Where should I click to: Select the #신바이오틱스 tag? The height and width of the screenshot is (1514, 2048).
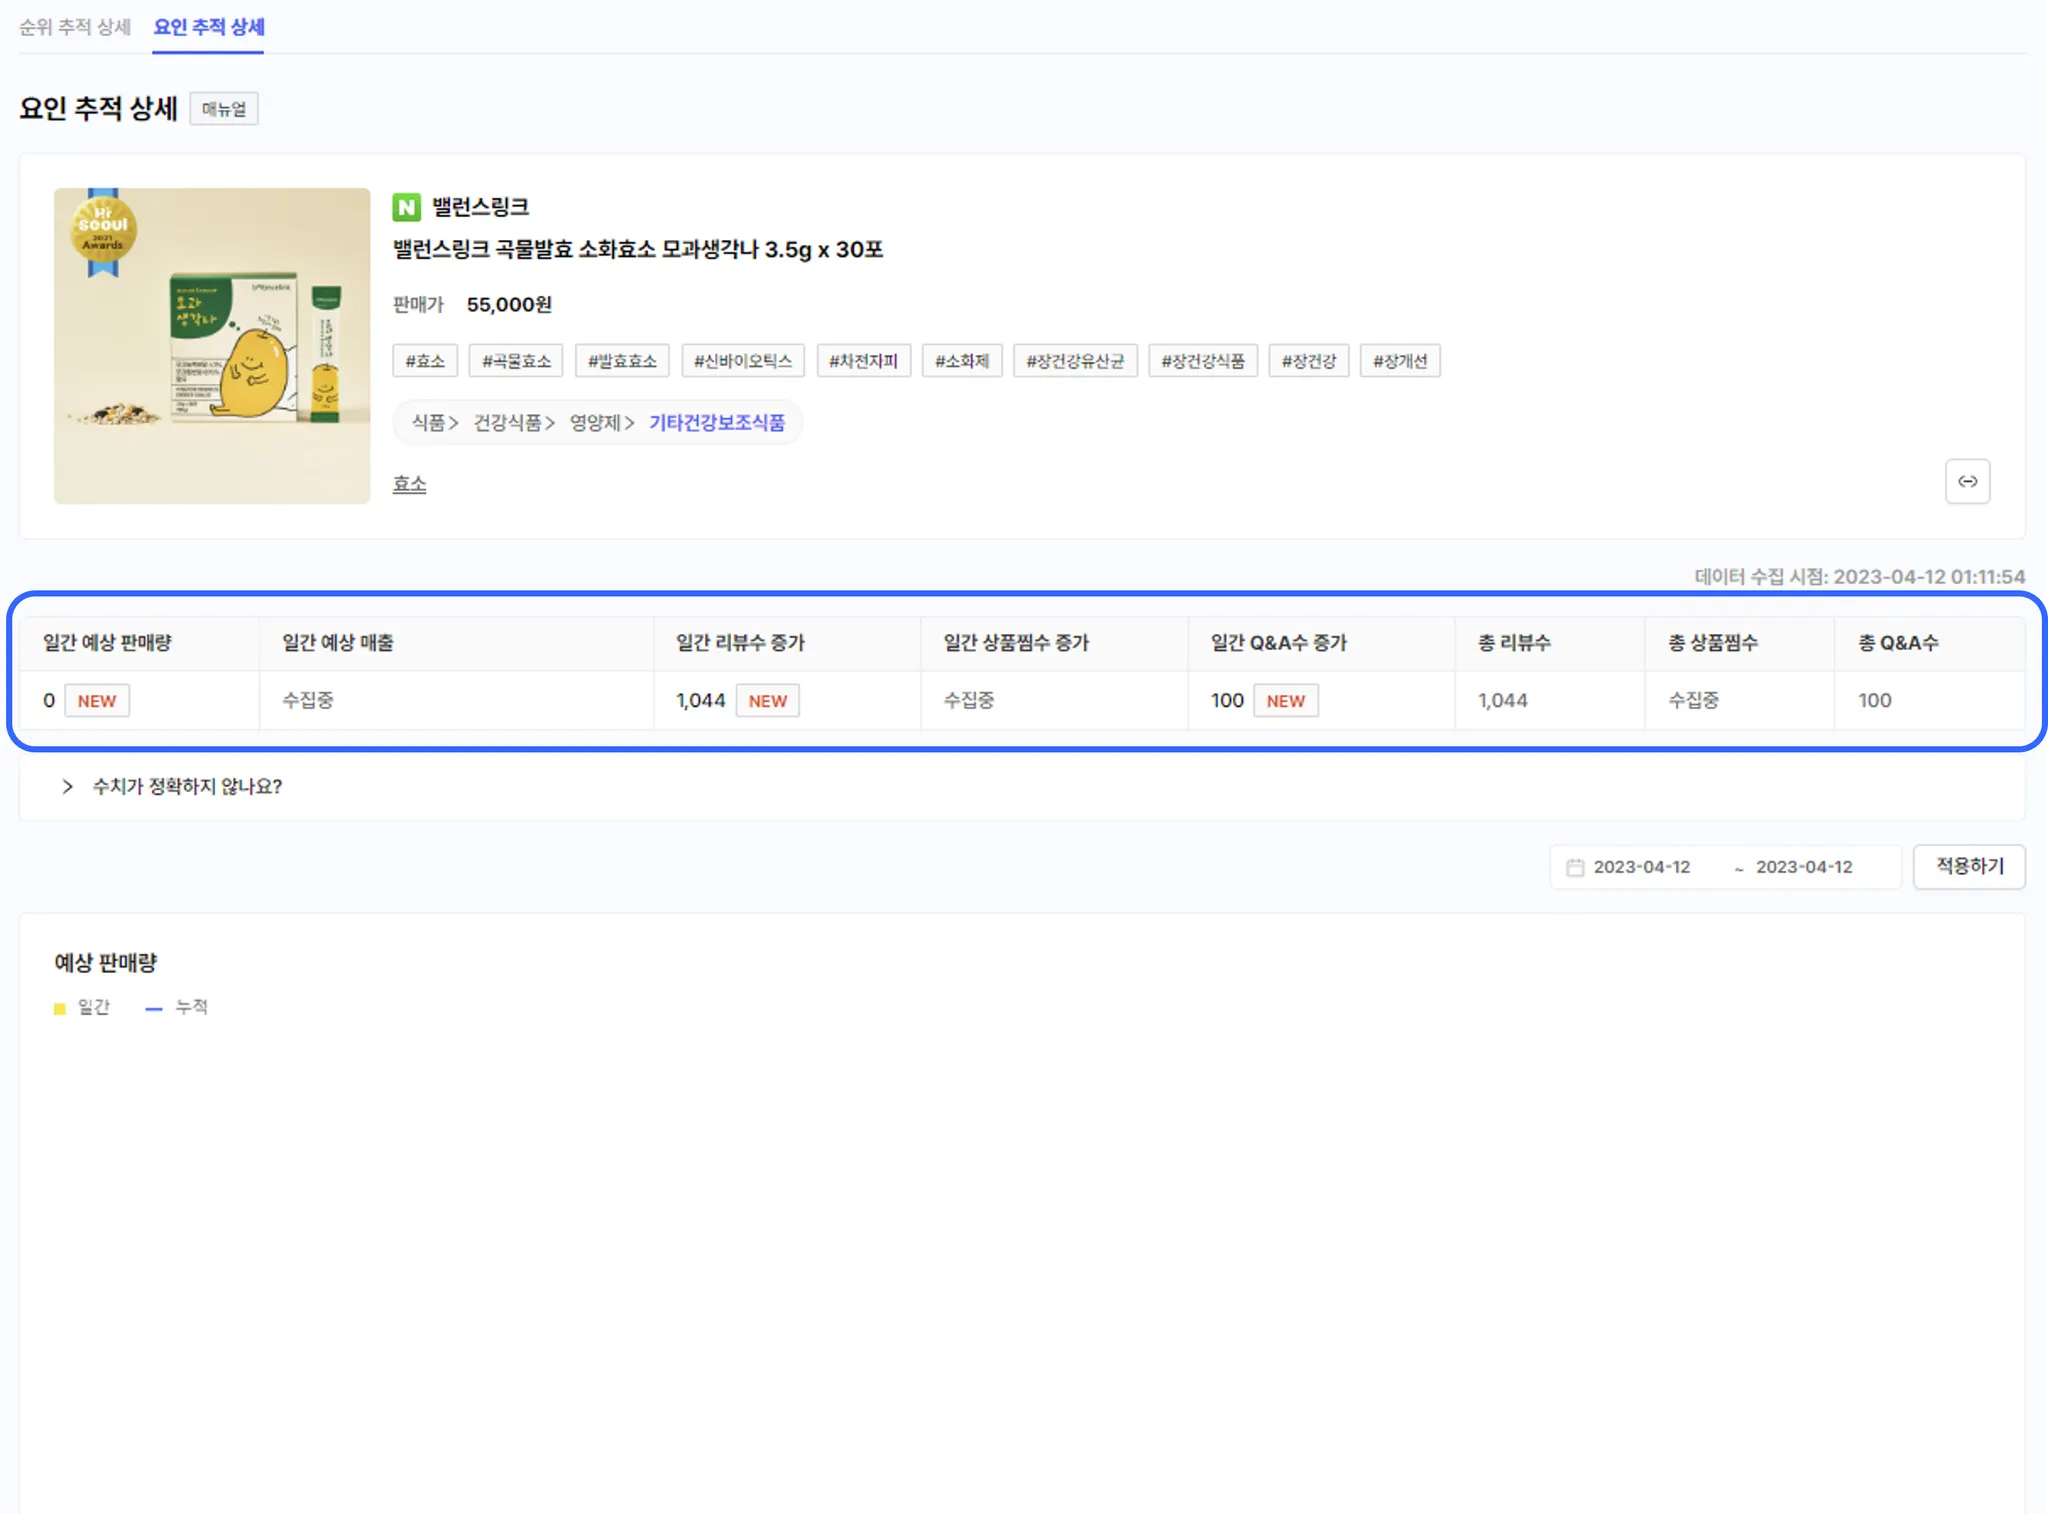(x=743, y=361)
